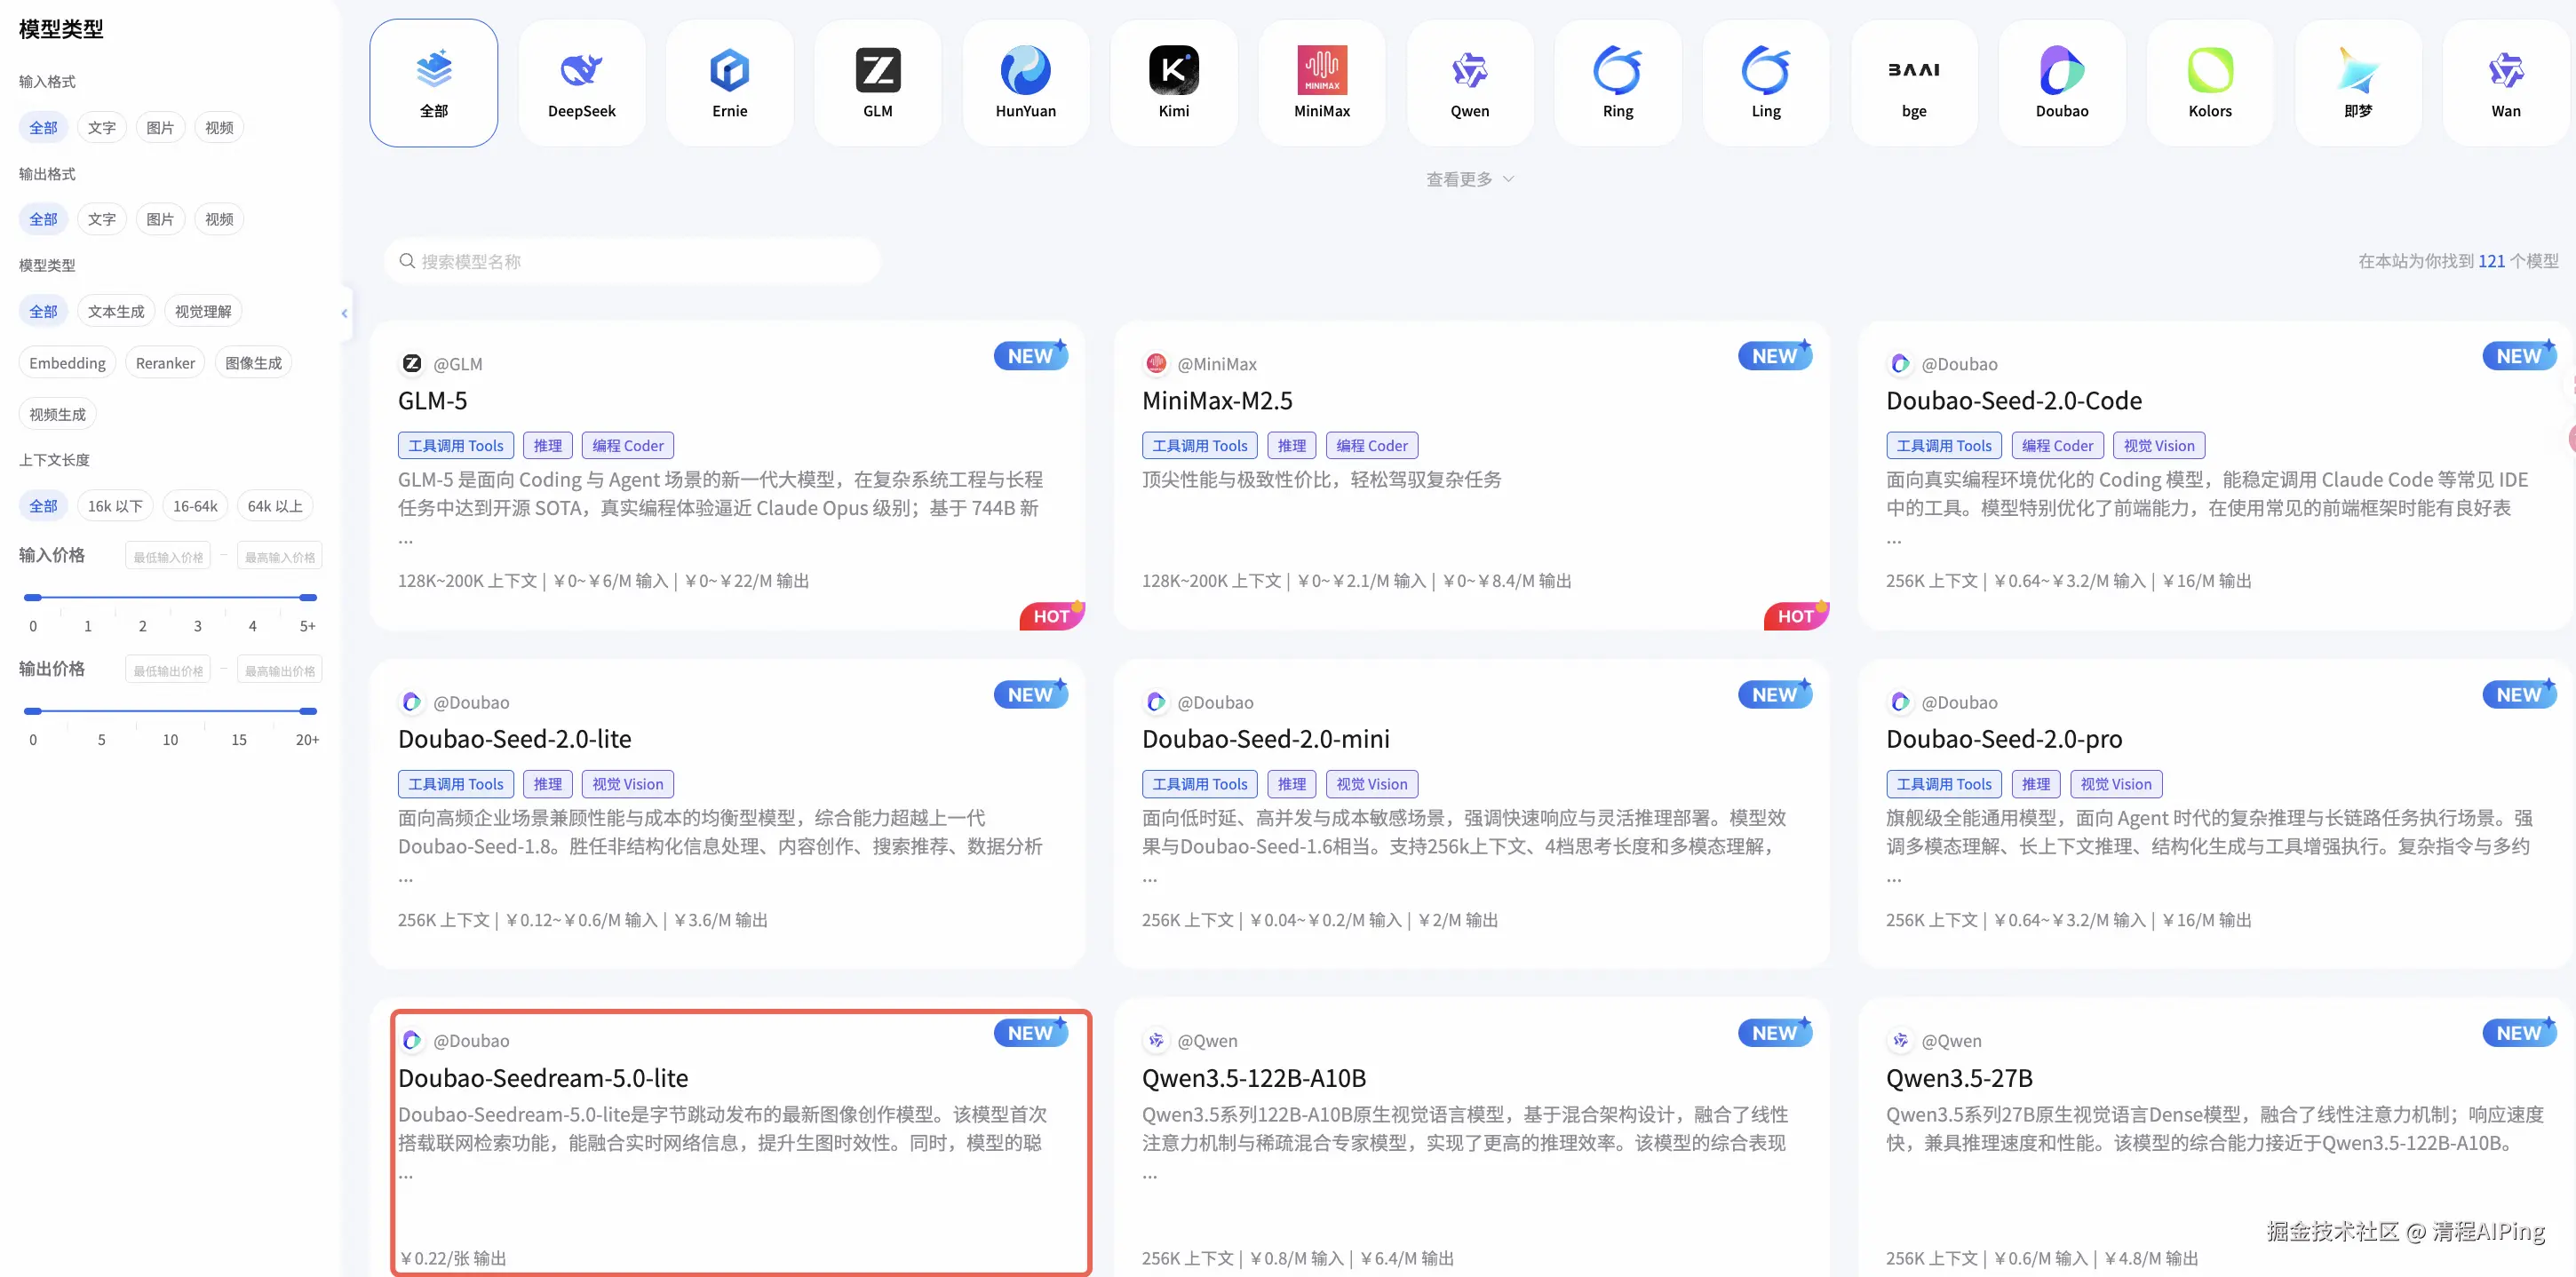Screen dimensions: 2576x1277
Task: Collapse the left filter sidebar arrow
Action: (x=345, y=313)
